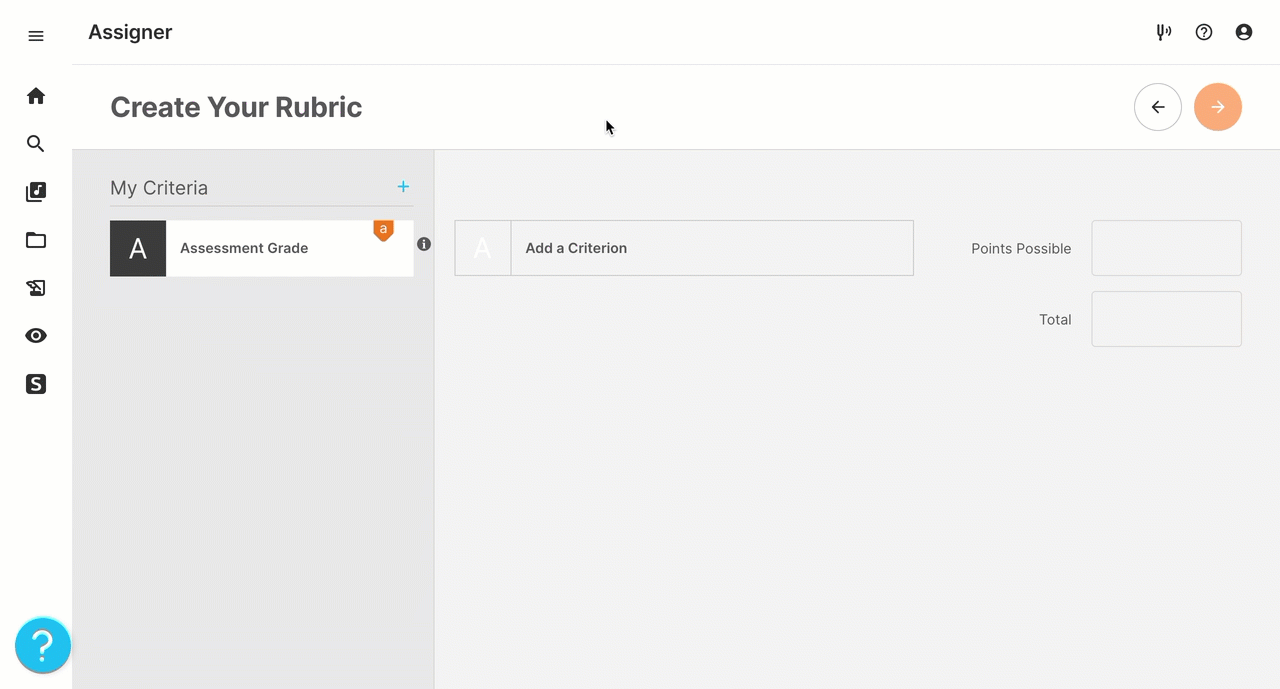1280x689 pixels.
Task: Focus the Total field
Action: pyautogui.click(x=1166, y=319)
